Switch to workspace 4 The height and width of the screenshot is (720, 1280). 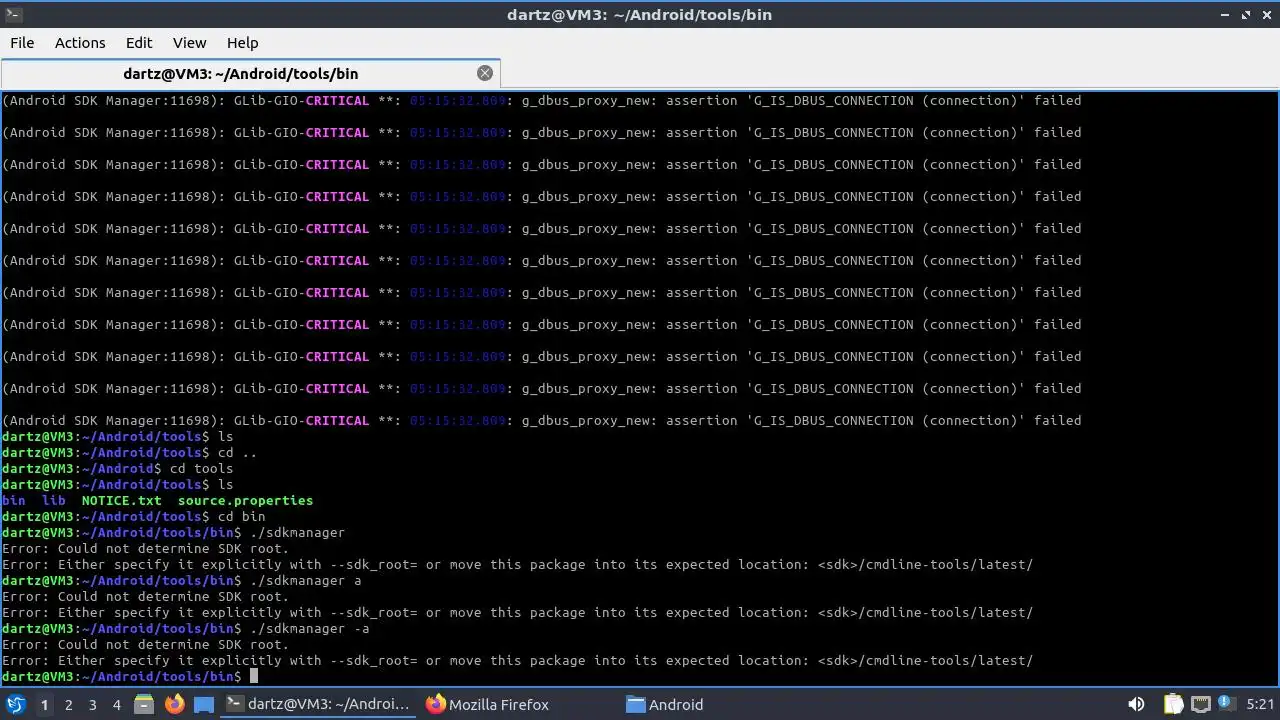(116, 705)
